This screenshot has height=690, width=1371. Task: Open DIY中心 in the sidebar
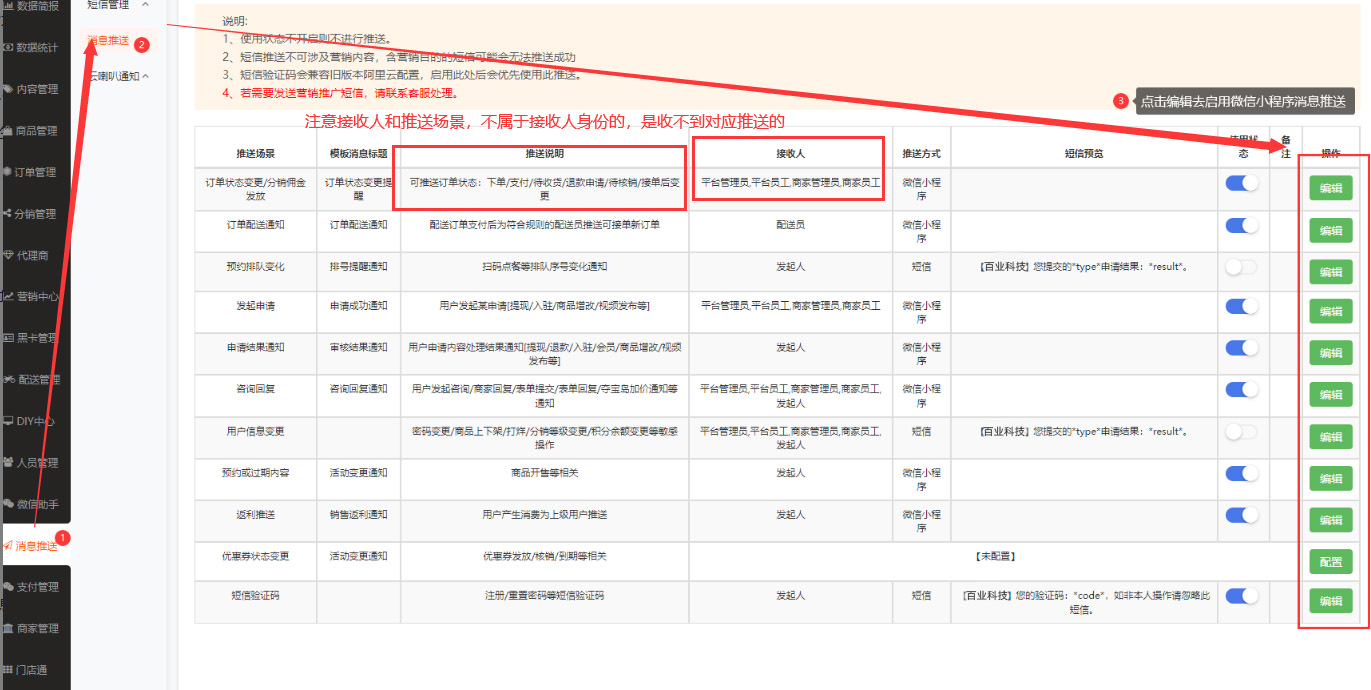(36, 421)
